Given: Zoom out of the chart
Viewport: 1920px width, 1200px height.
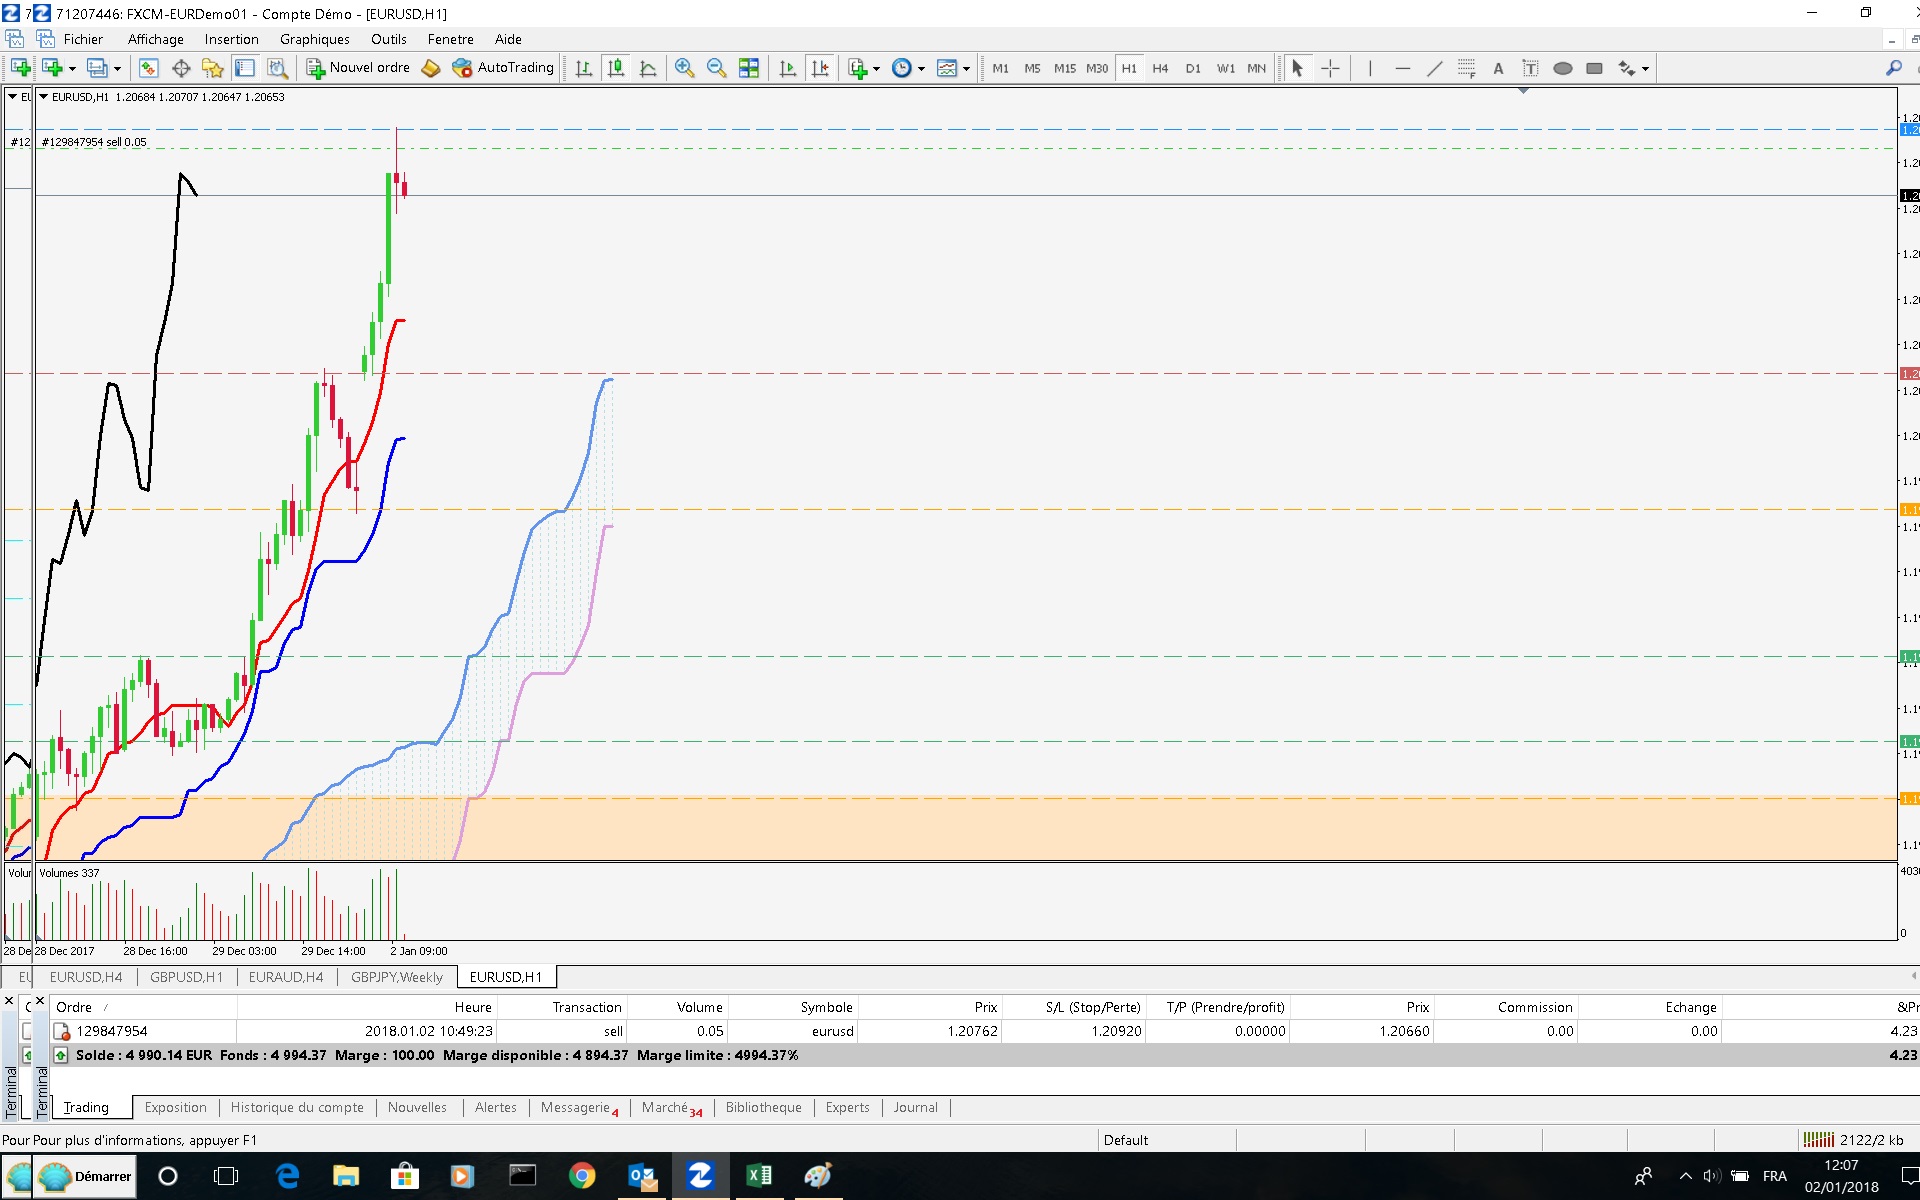Looking at the screenshot, I should coord(717,68).
